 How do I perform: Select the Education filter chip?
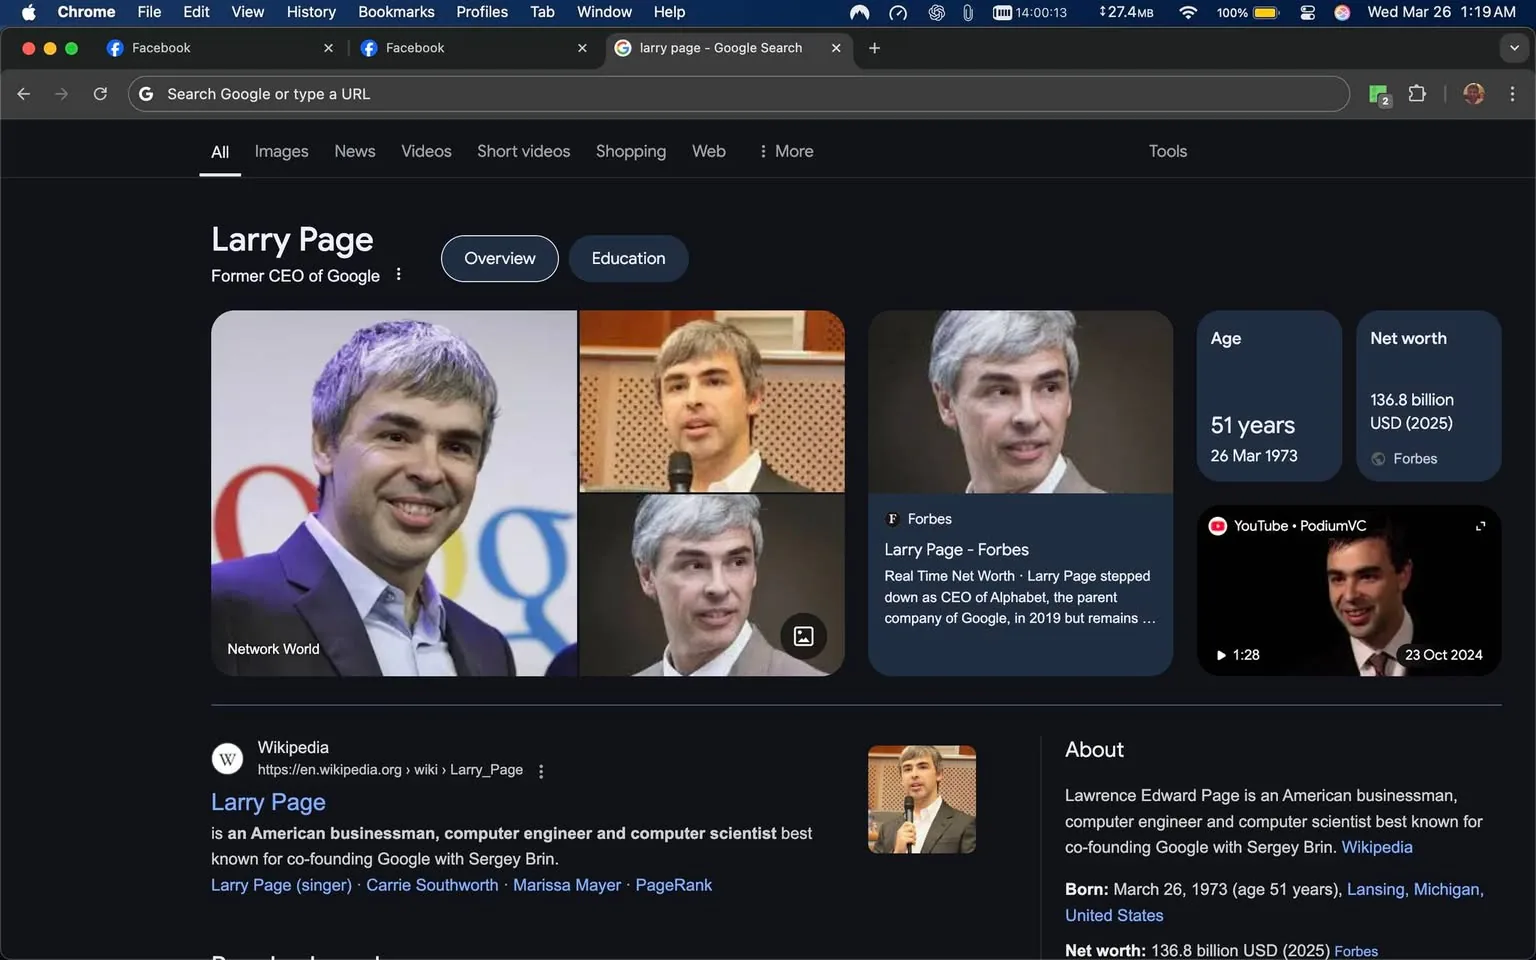pos(628,258)
